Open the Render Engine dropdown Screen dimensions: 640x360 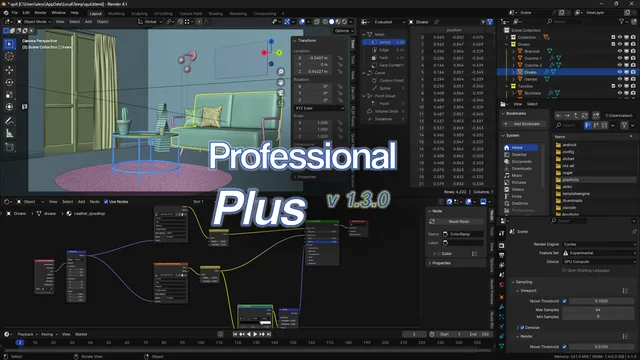[599, 244]
